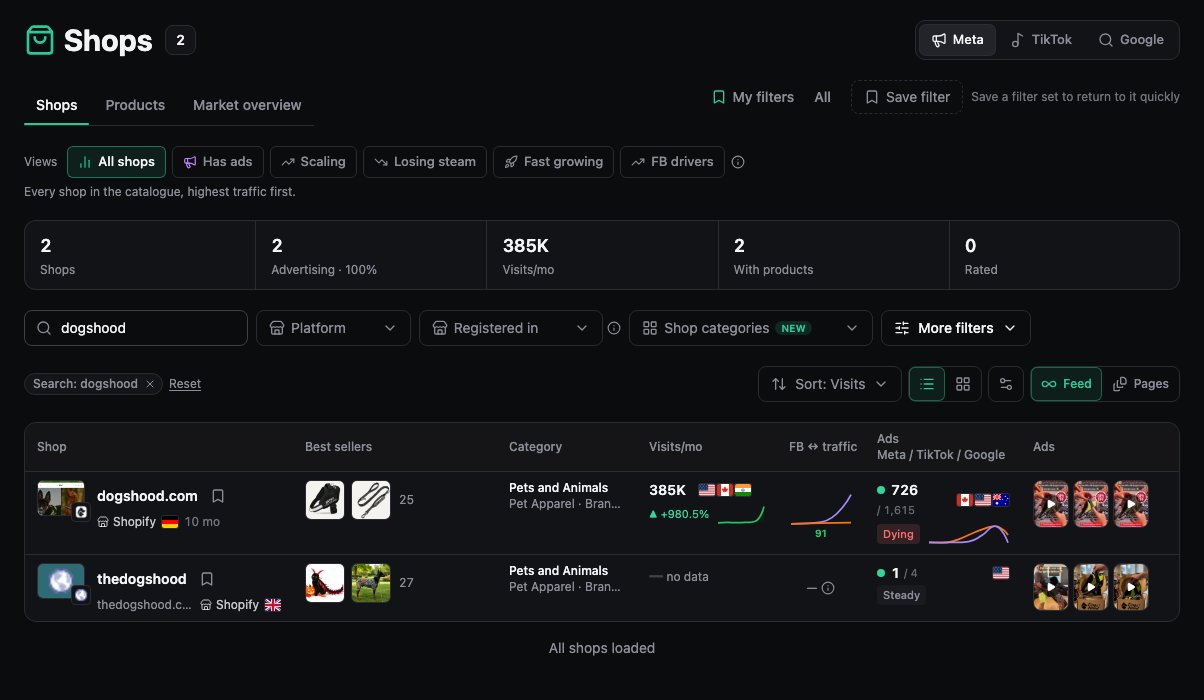Viewport: 1204px width, 700px height.
Task: Switch to list view layout
Action: coord(927,384)
